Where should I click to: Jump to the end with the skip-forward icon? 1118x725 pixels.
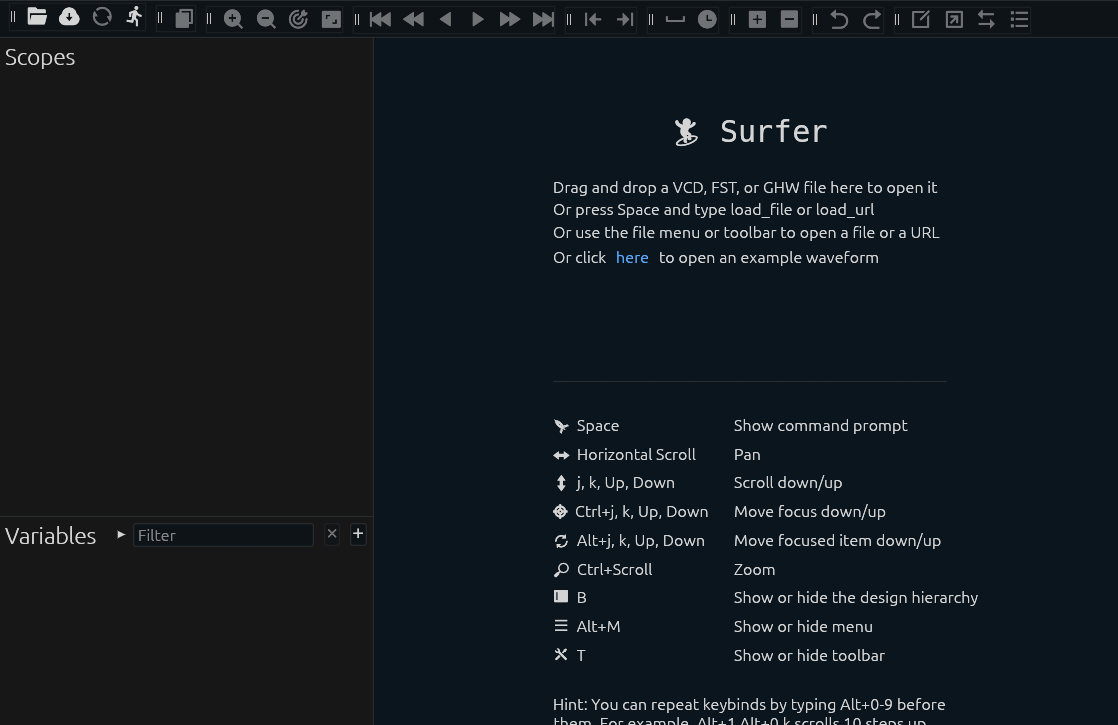click(543, 19)
